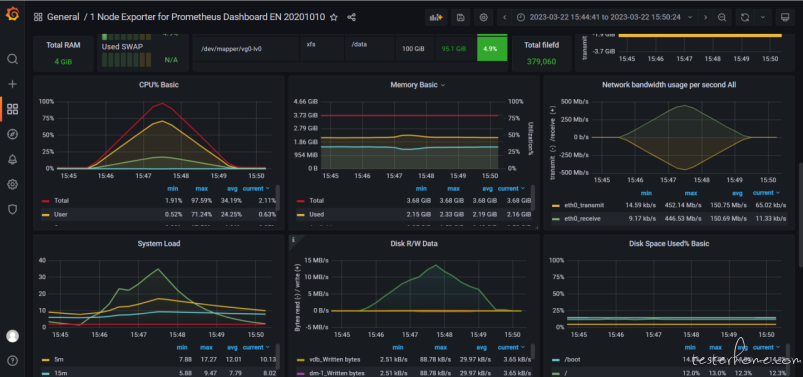Open the Dashboards icon in sidebar
The image size is (803, 377).
click(x=12, y=109)
